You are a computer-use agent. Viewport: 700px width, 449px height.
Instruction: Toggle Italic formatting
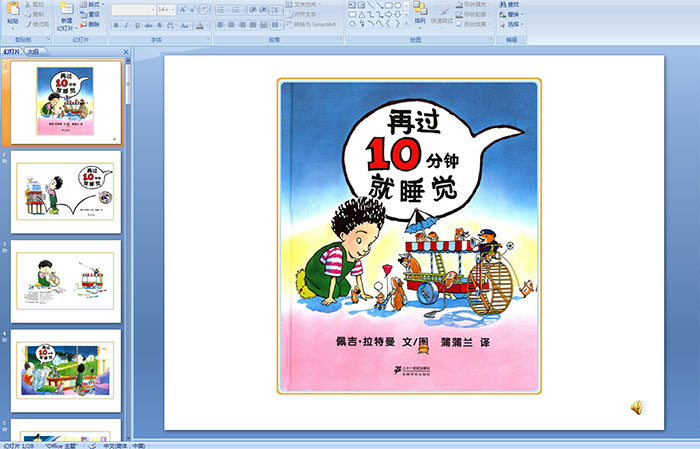coord(126,25)
